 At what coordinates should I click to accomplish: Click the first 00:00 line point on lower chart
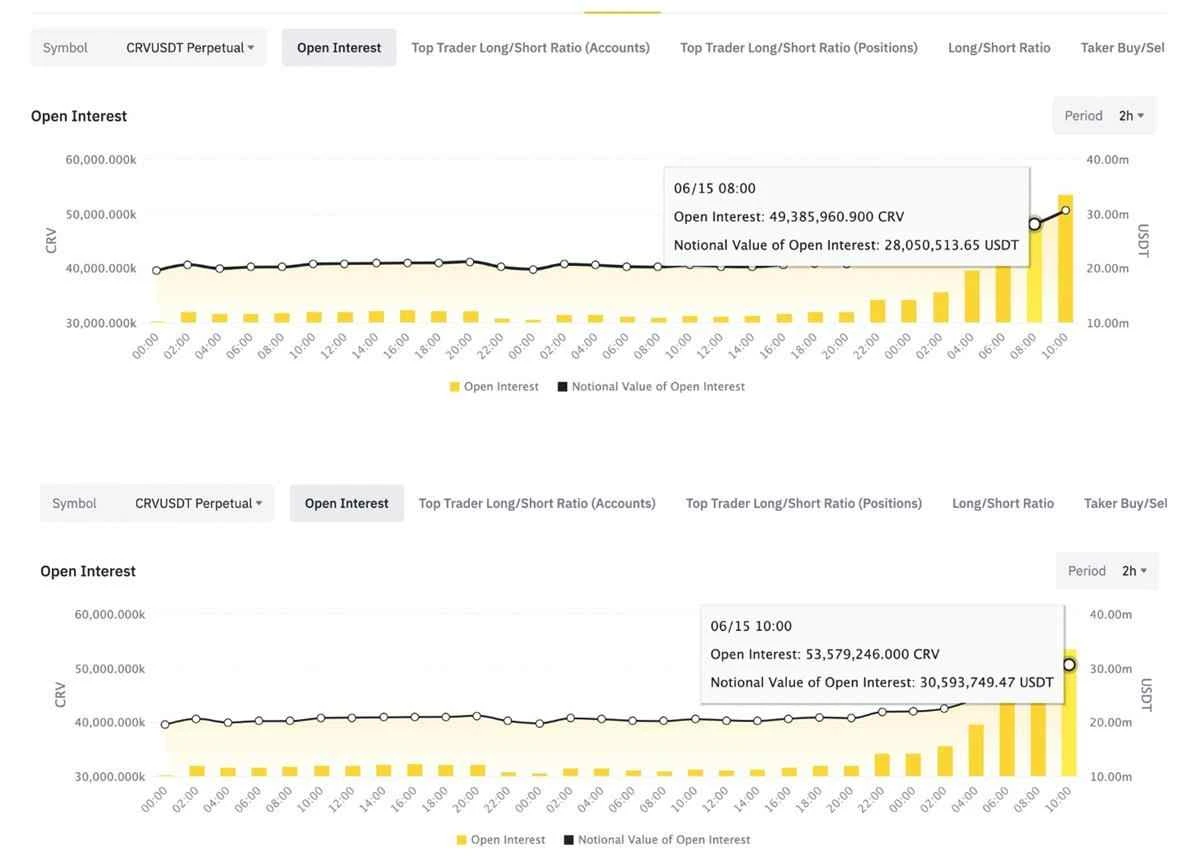coord(165,725)
